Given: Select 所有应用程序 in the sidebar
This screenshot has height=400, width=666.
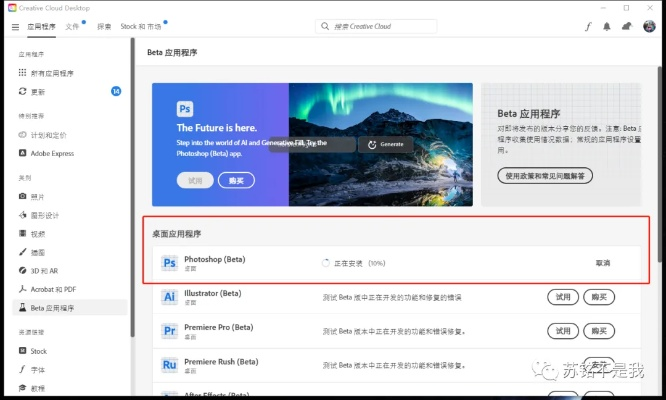Looking at the screenshot, I should [52, 73].
